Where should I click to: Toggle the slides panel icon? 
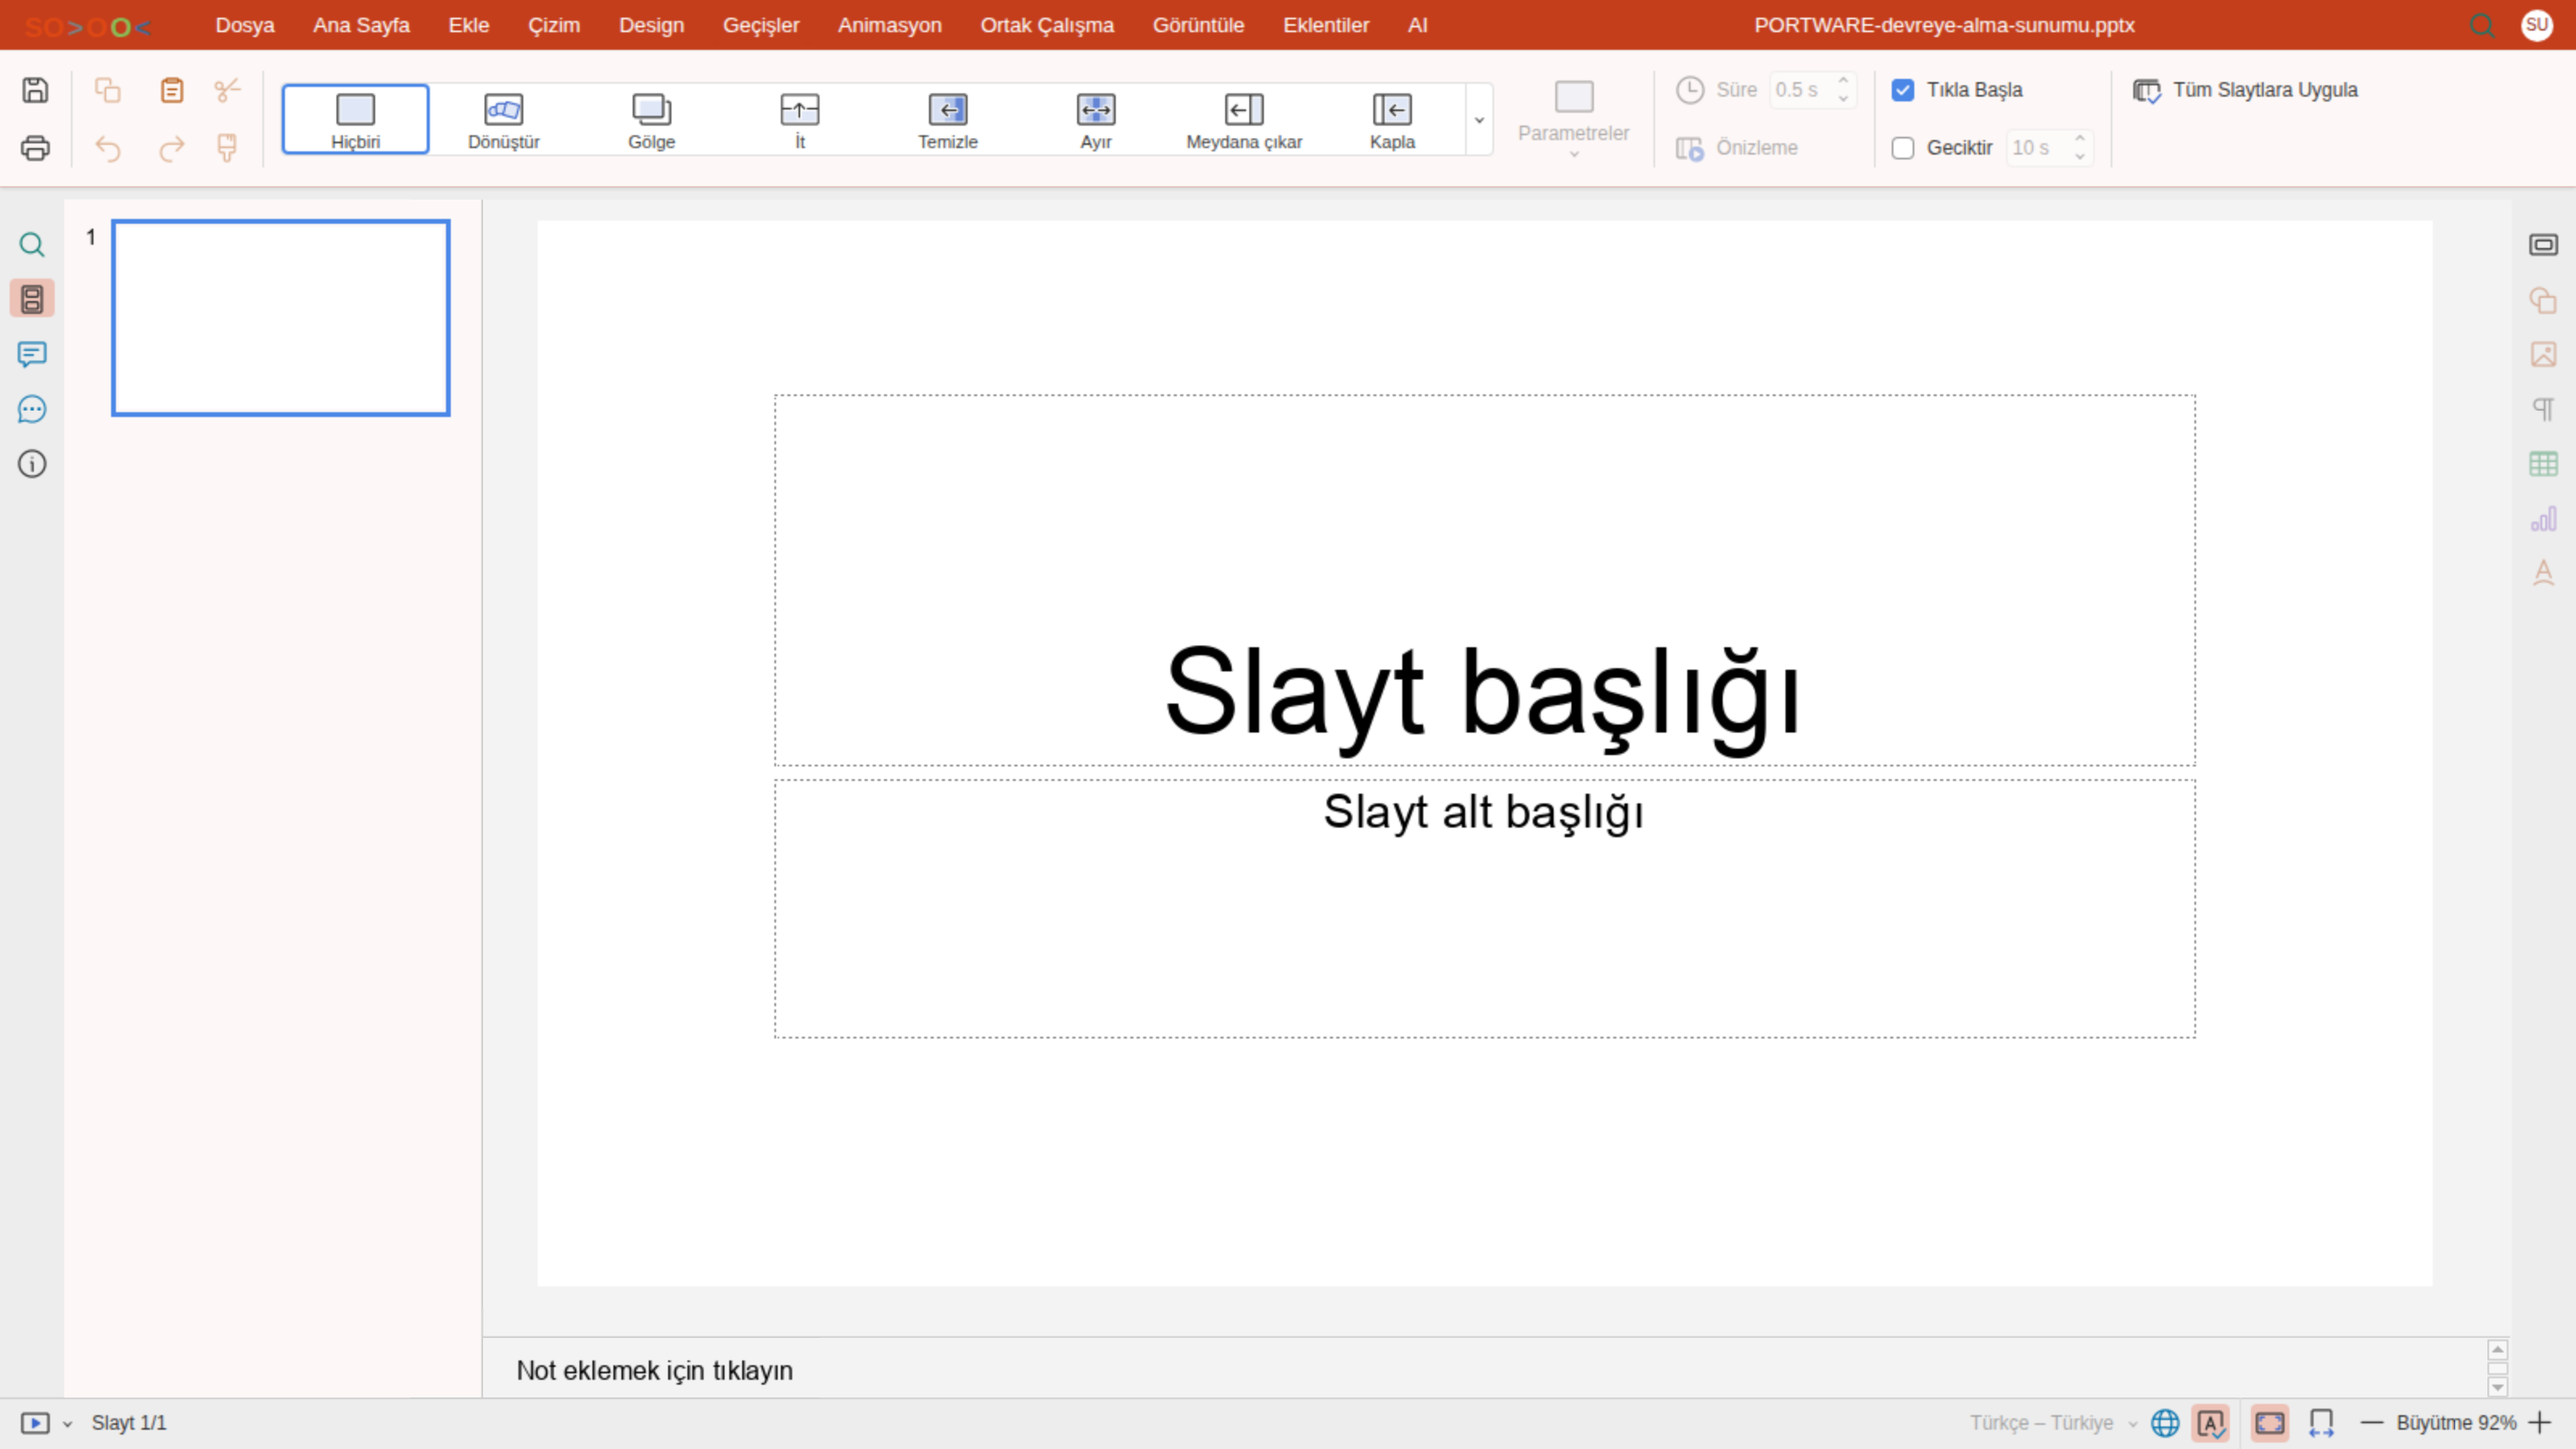coord(32,299)
